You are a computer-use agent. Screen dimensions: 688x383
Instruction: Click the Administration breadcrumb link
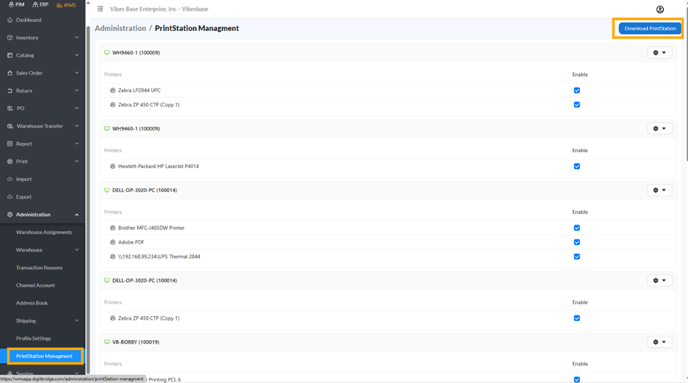[120, 28]
